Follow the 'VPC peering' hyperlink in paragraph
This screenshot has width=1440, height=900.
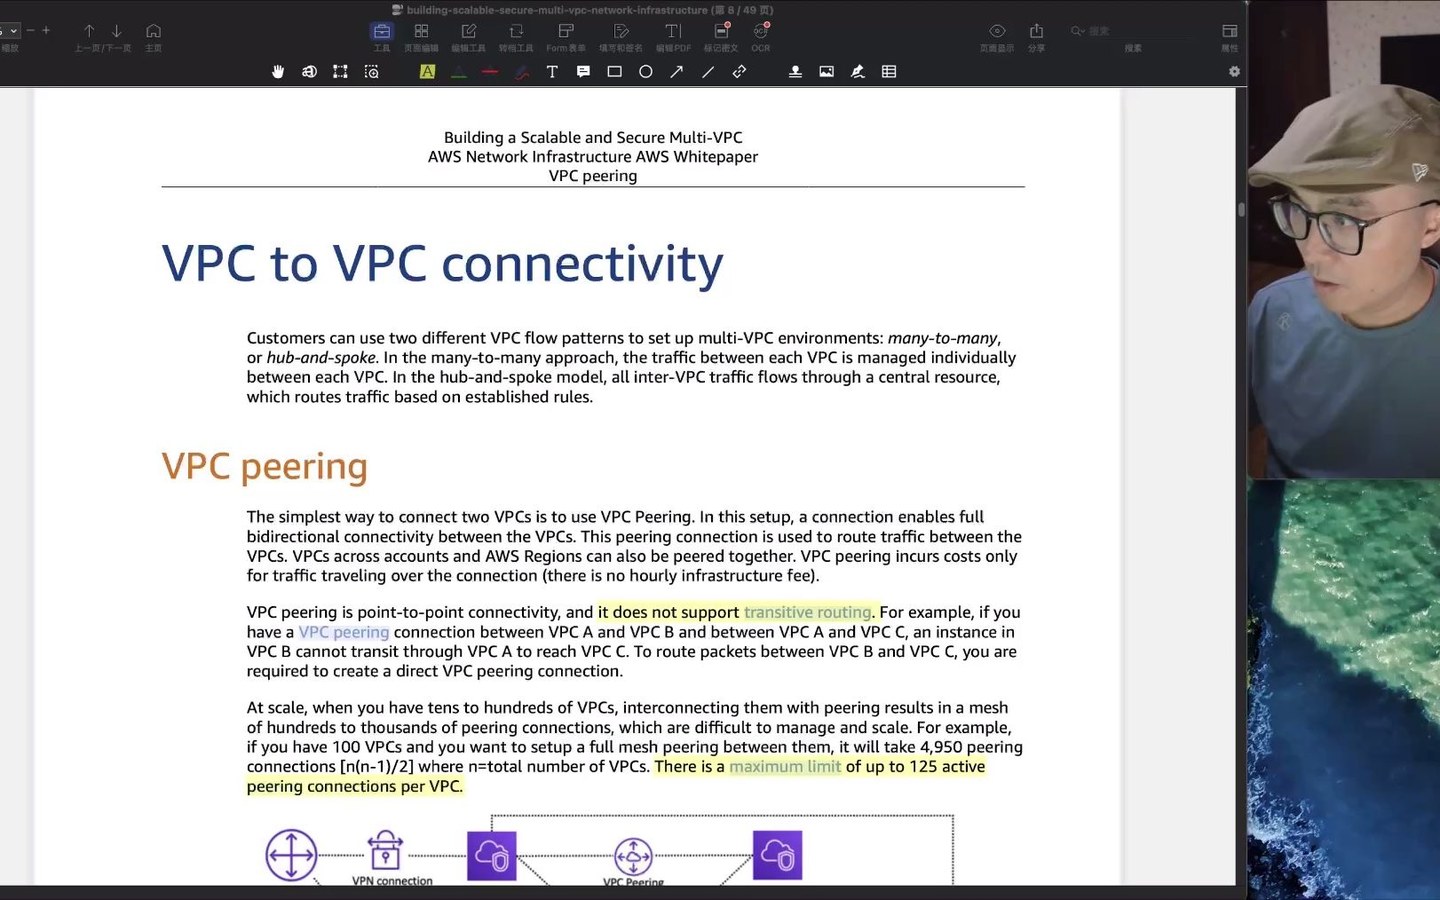coord(343,633)
